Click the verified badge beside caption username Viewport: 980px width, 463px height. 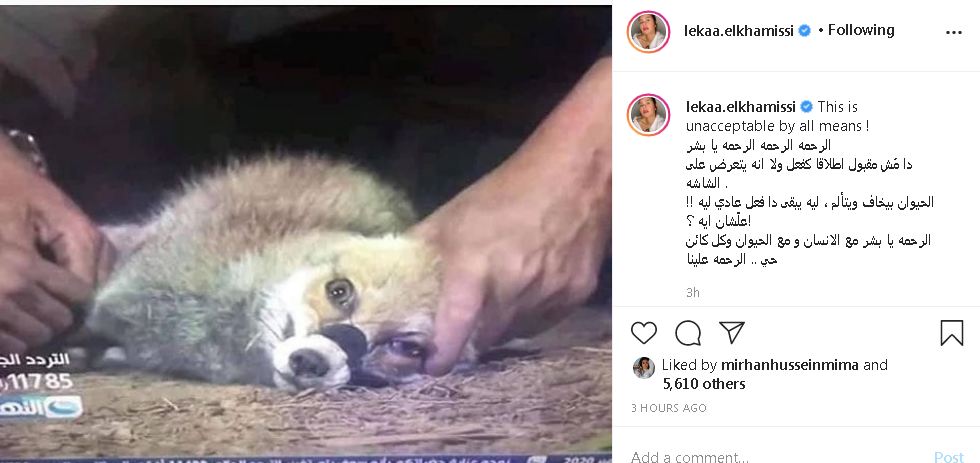pos(807,107)
